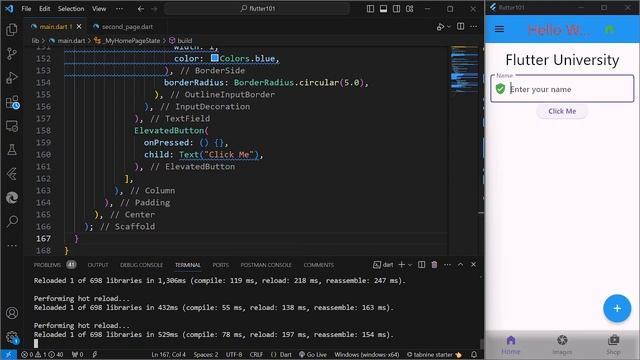Click the green icon in Flutter app bar

[x=610, y=29]
